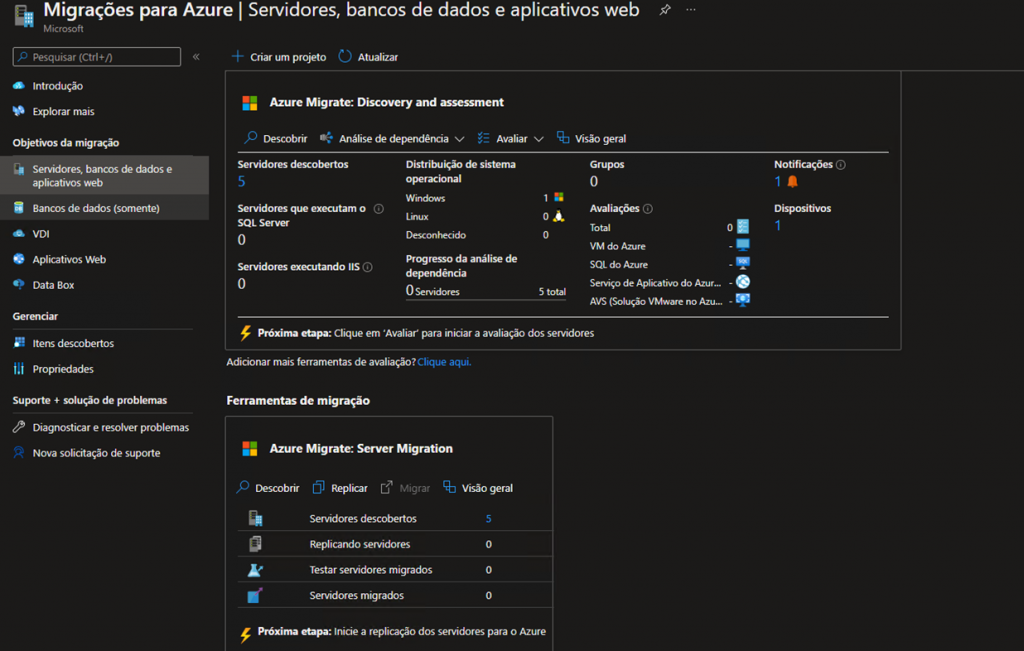
Task: Click the dependency analysis progress bar
Action: 486,300
